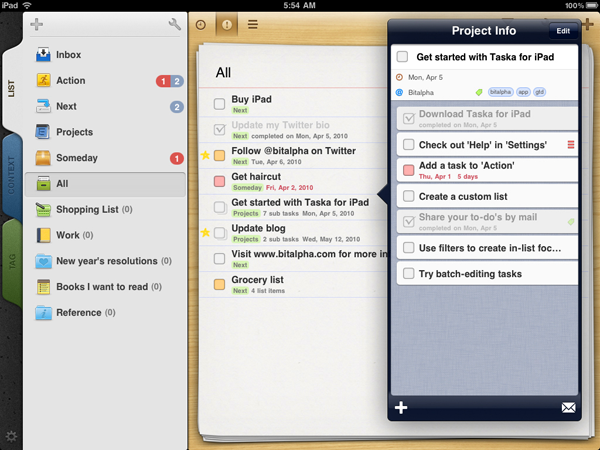This screenshot has width=600, height=450.
Task: Switch to the CONTEXT side tab
Action: point(11,174)
